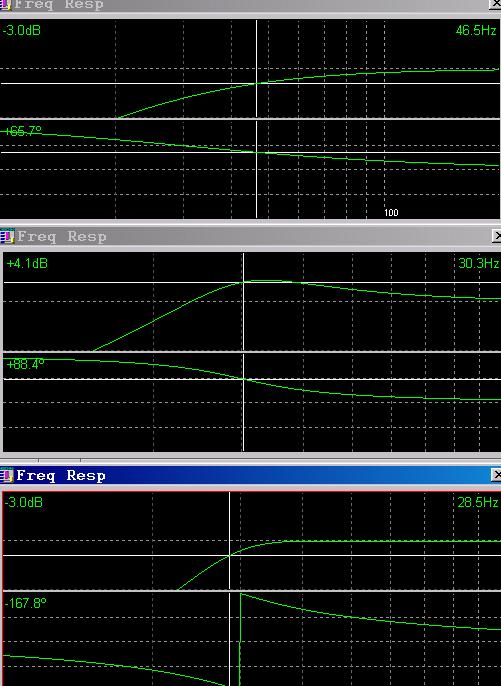Click the 46.5Hz frequency readout
501x686 pixels.
[476, 31]
